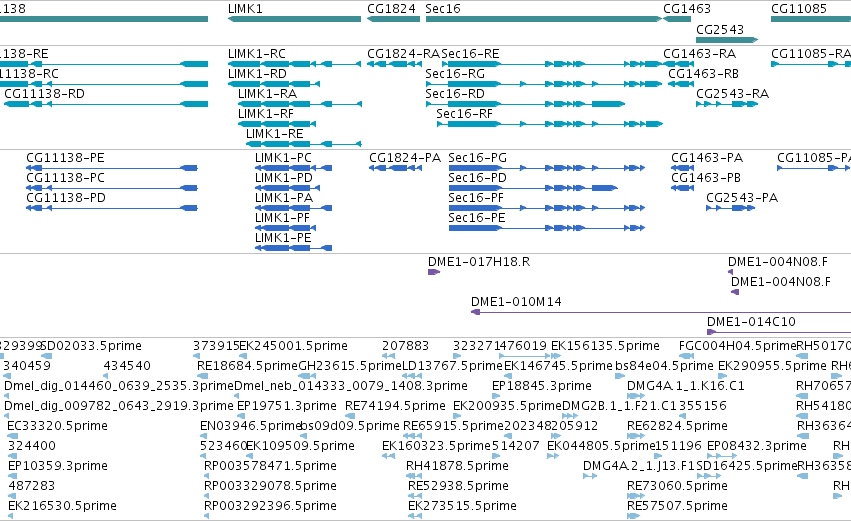Click transcript CG1463-RB
This screenshot has height=521, width=851.
(703, 74)
